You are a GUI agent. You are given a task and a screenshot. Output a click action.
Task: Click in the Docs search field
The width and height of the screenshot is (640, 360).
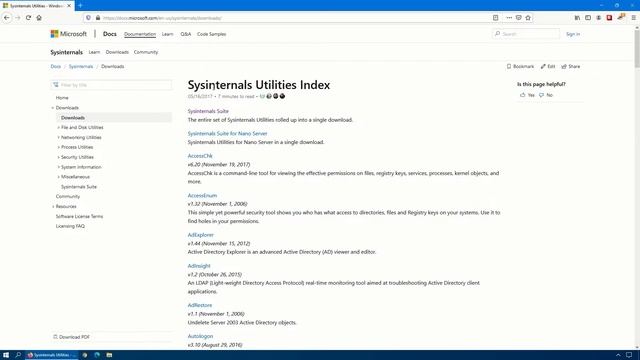click(x=526, y=34)
